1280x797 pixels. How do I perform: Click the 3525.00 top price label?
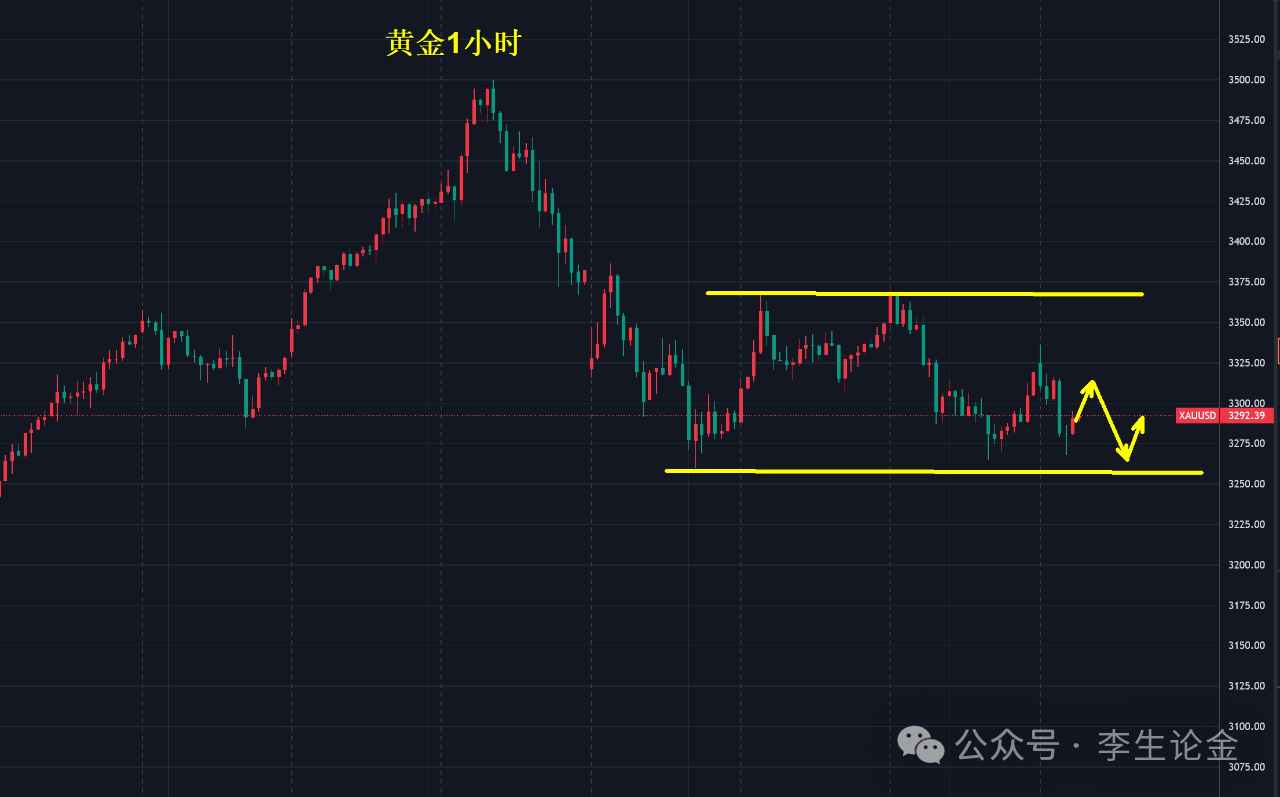[x=1245, y=40]
